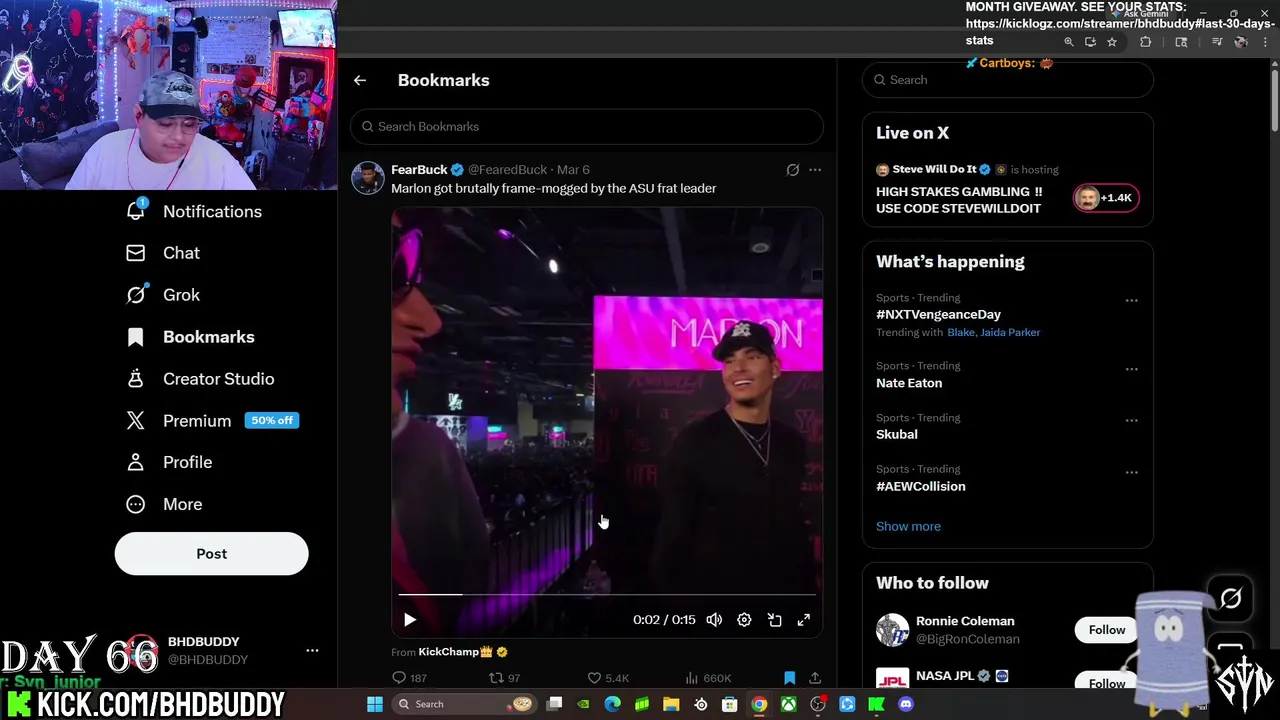
Task: Click the Grok explain icon on FearBuck post
Action: (x=793, y=170)
